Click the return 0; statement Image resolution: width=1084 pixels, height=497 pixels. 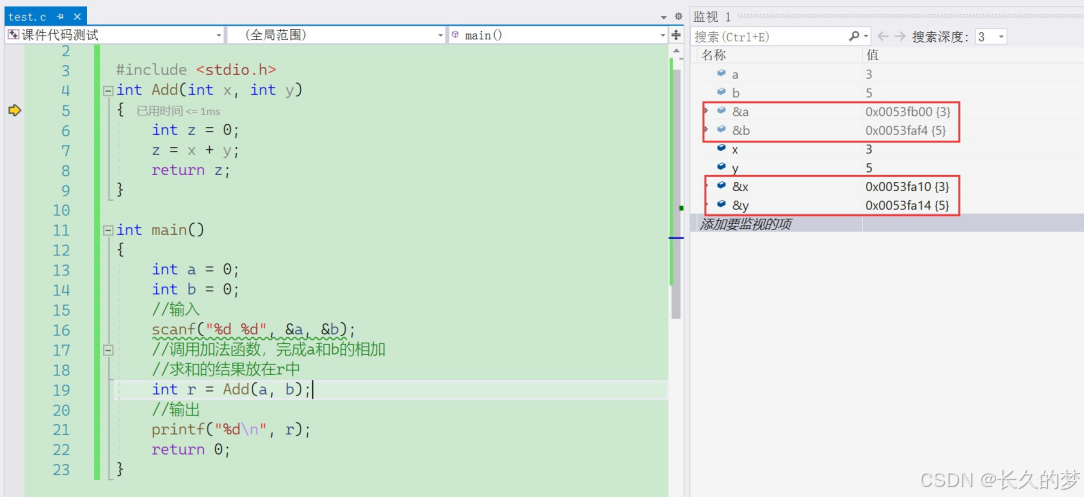191,450
